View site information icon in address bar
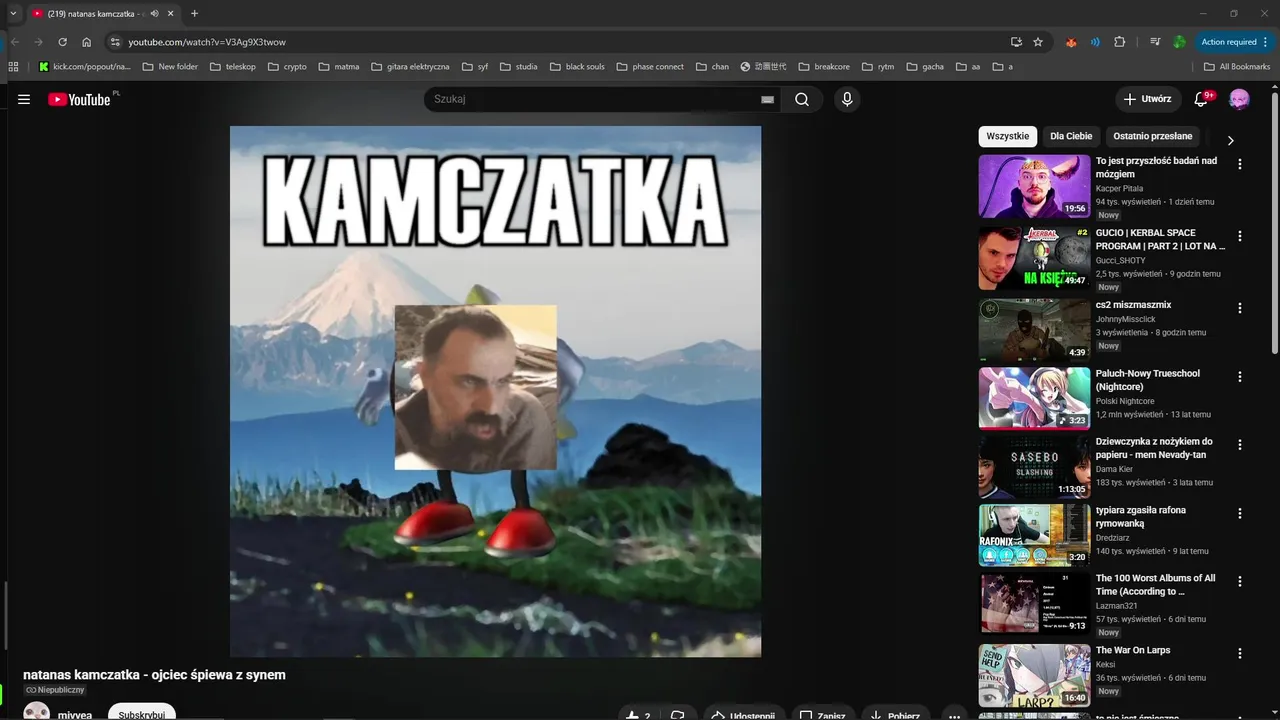The width and height of the screenshot is (1280, 720). click(115, 42)
